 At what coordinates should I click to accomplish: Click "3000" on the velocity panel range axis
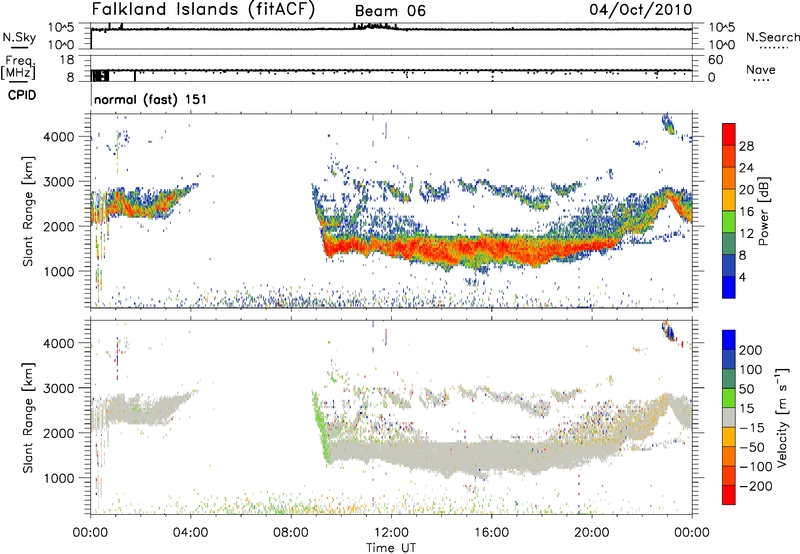[58, 388]
